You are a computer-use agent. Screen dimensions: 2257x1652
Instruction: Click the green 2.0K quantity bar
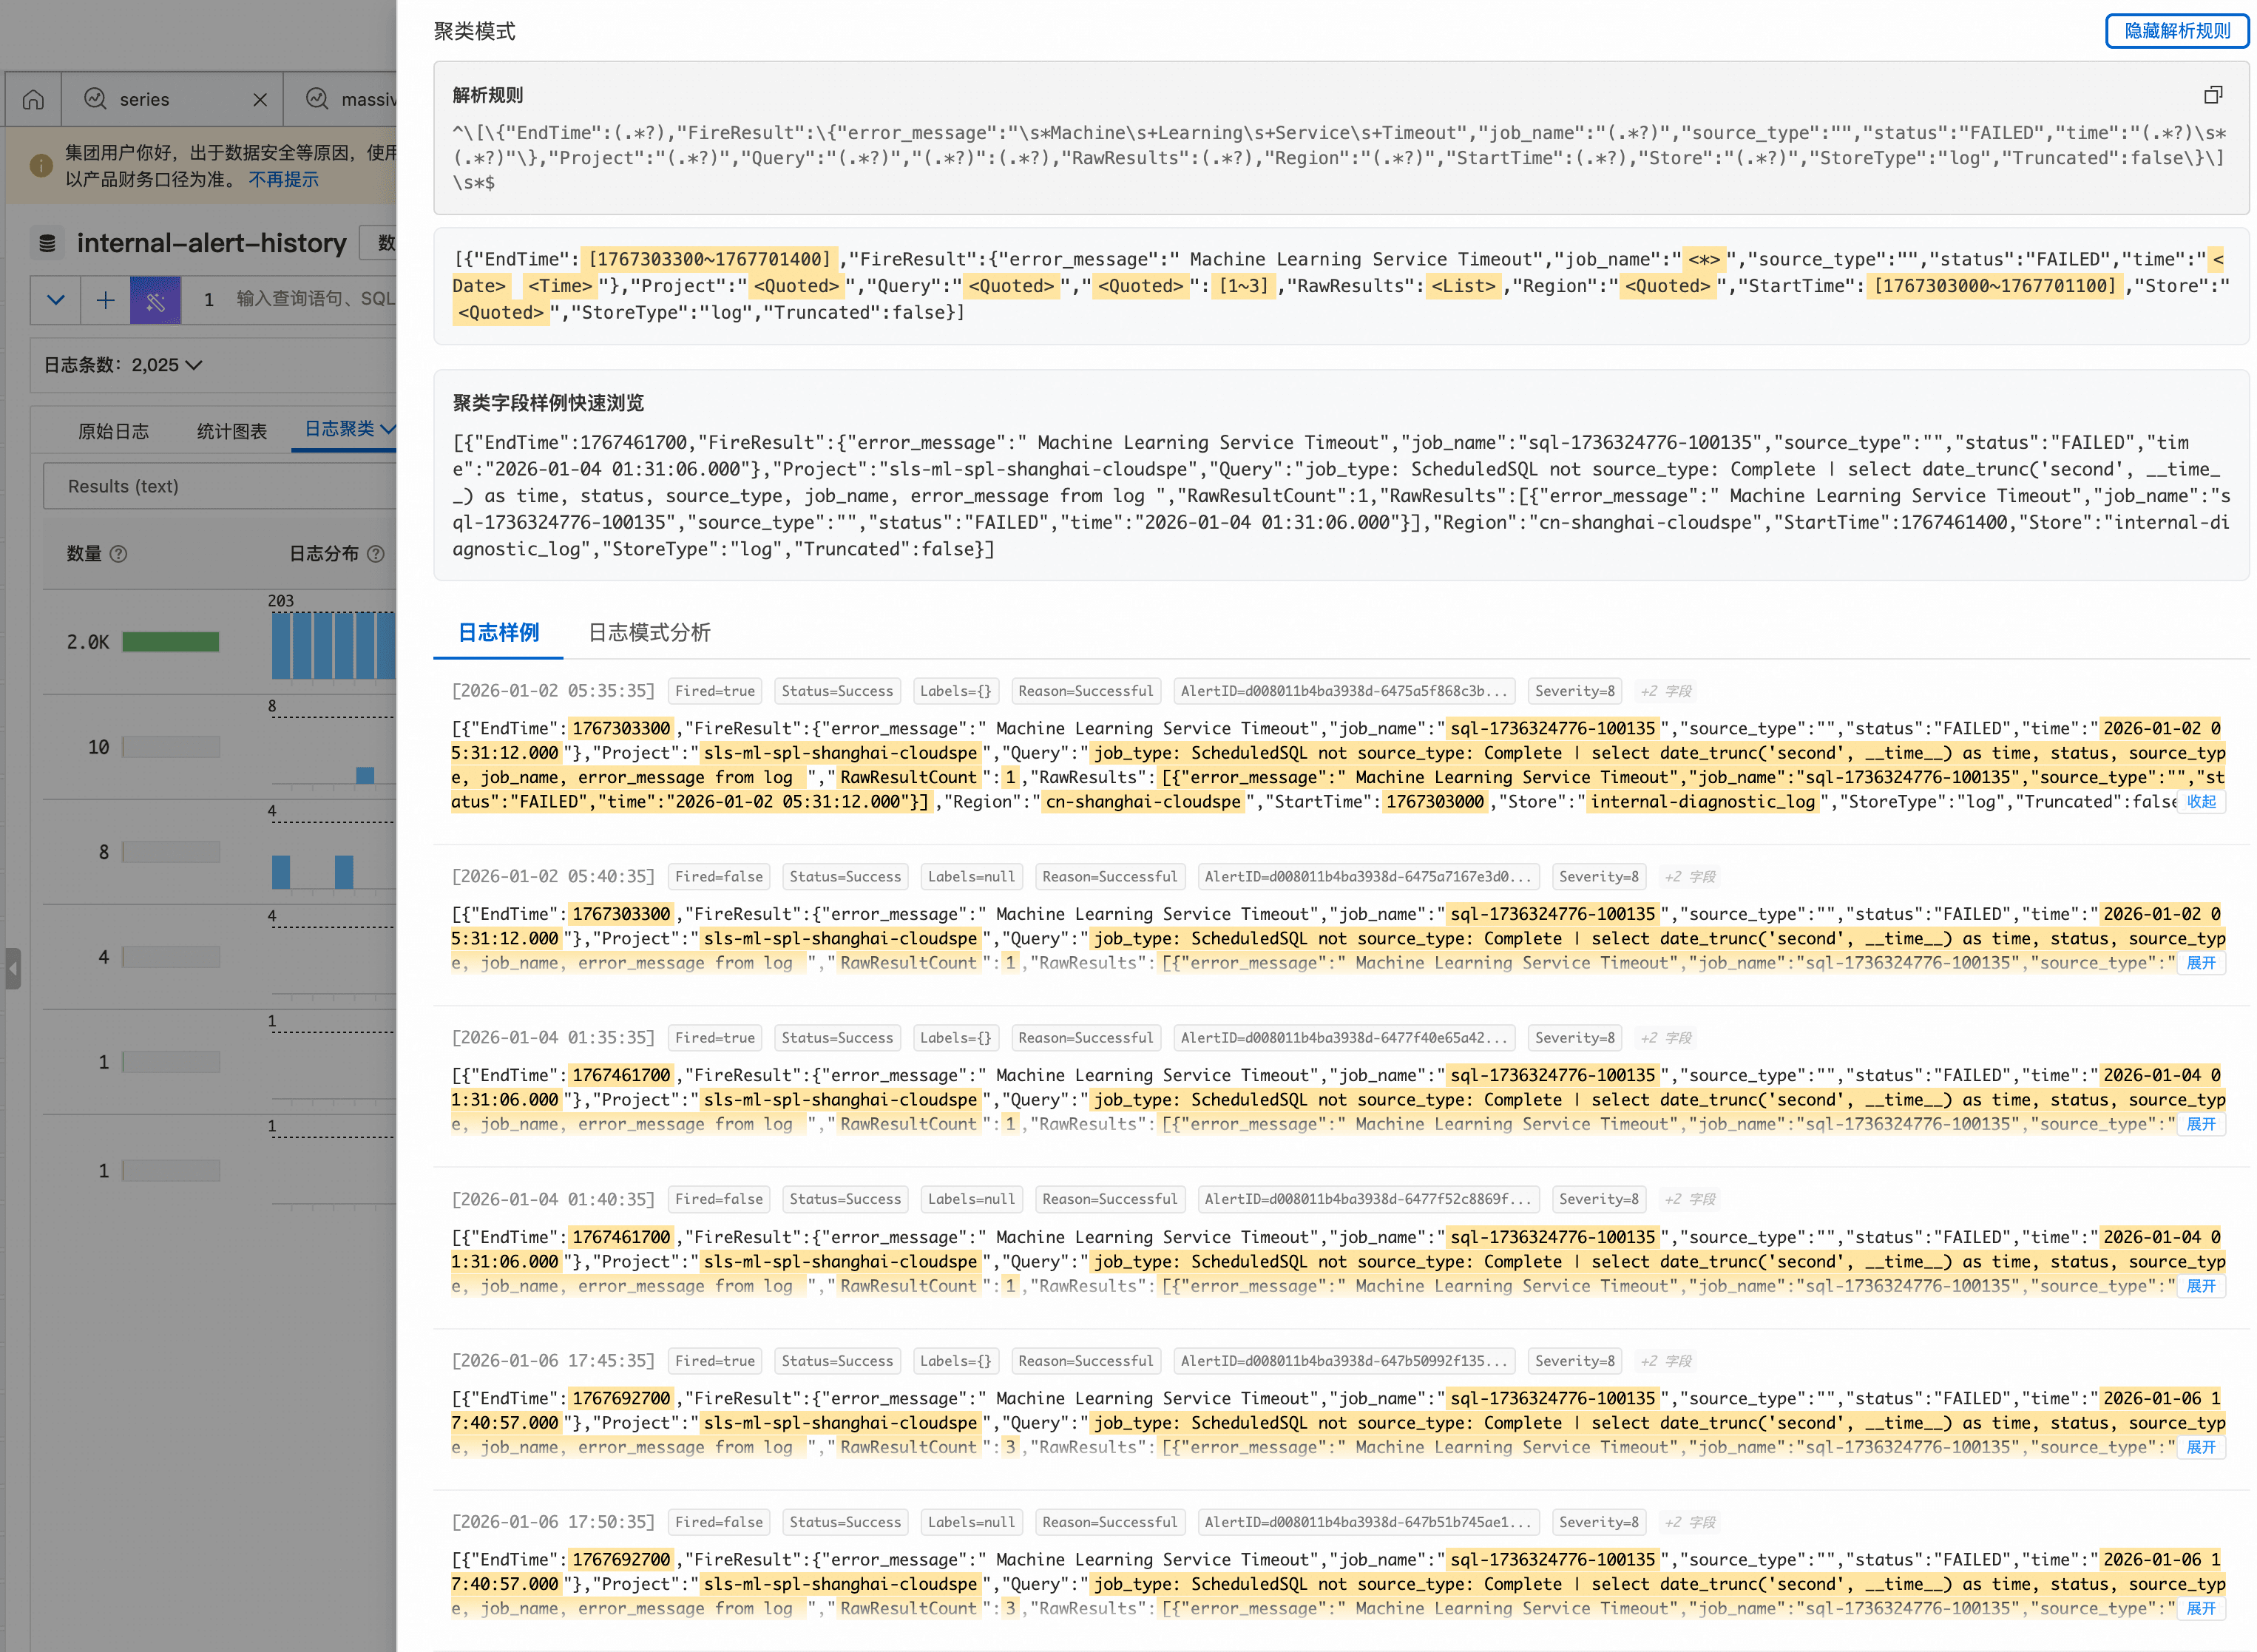tap(171, 642)
